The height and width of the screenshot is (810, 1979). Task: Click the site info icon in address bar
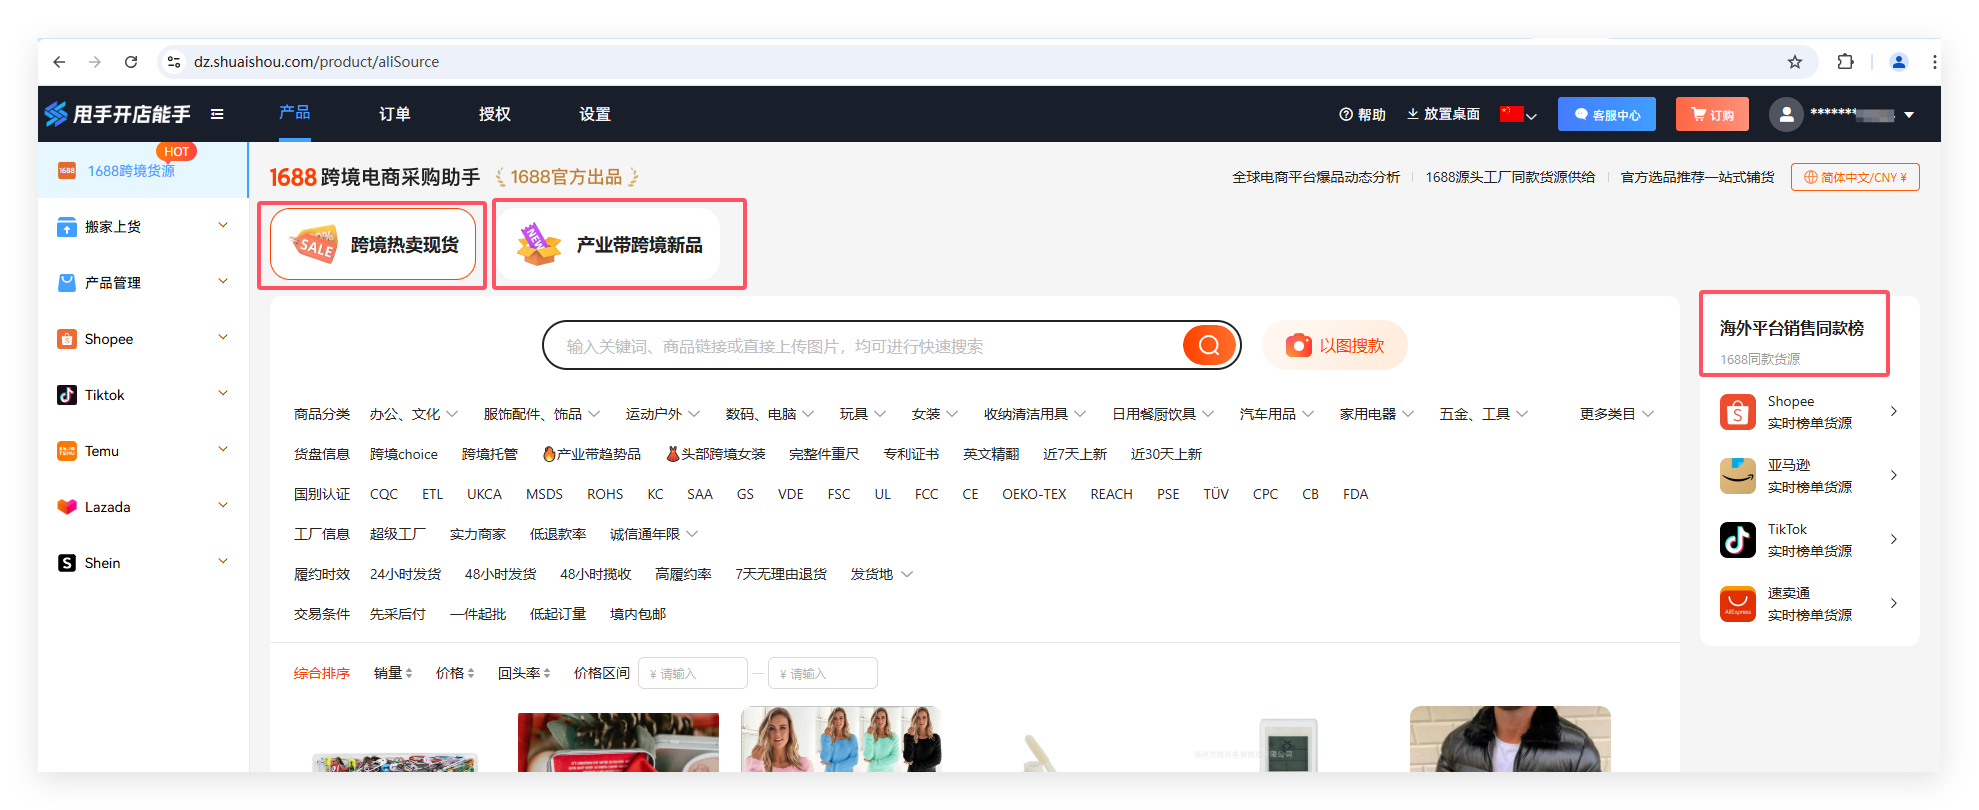174,62
